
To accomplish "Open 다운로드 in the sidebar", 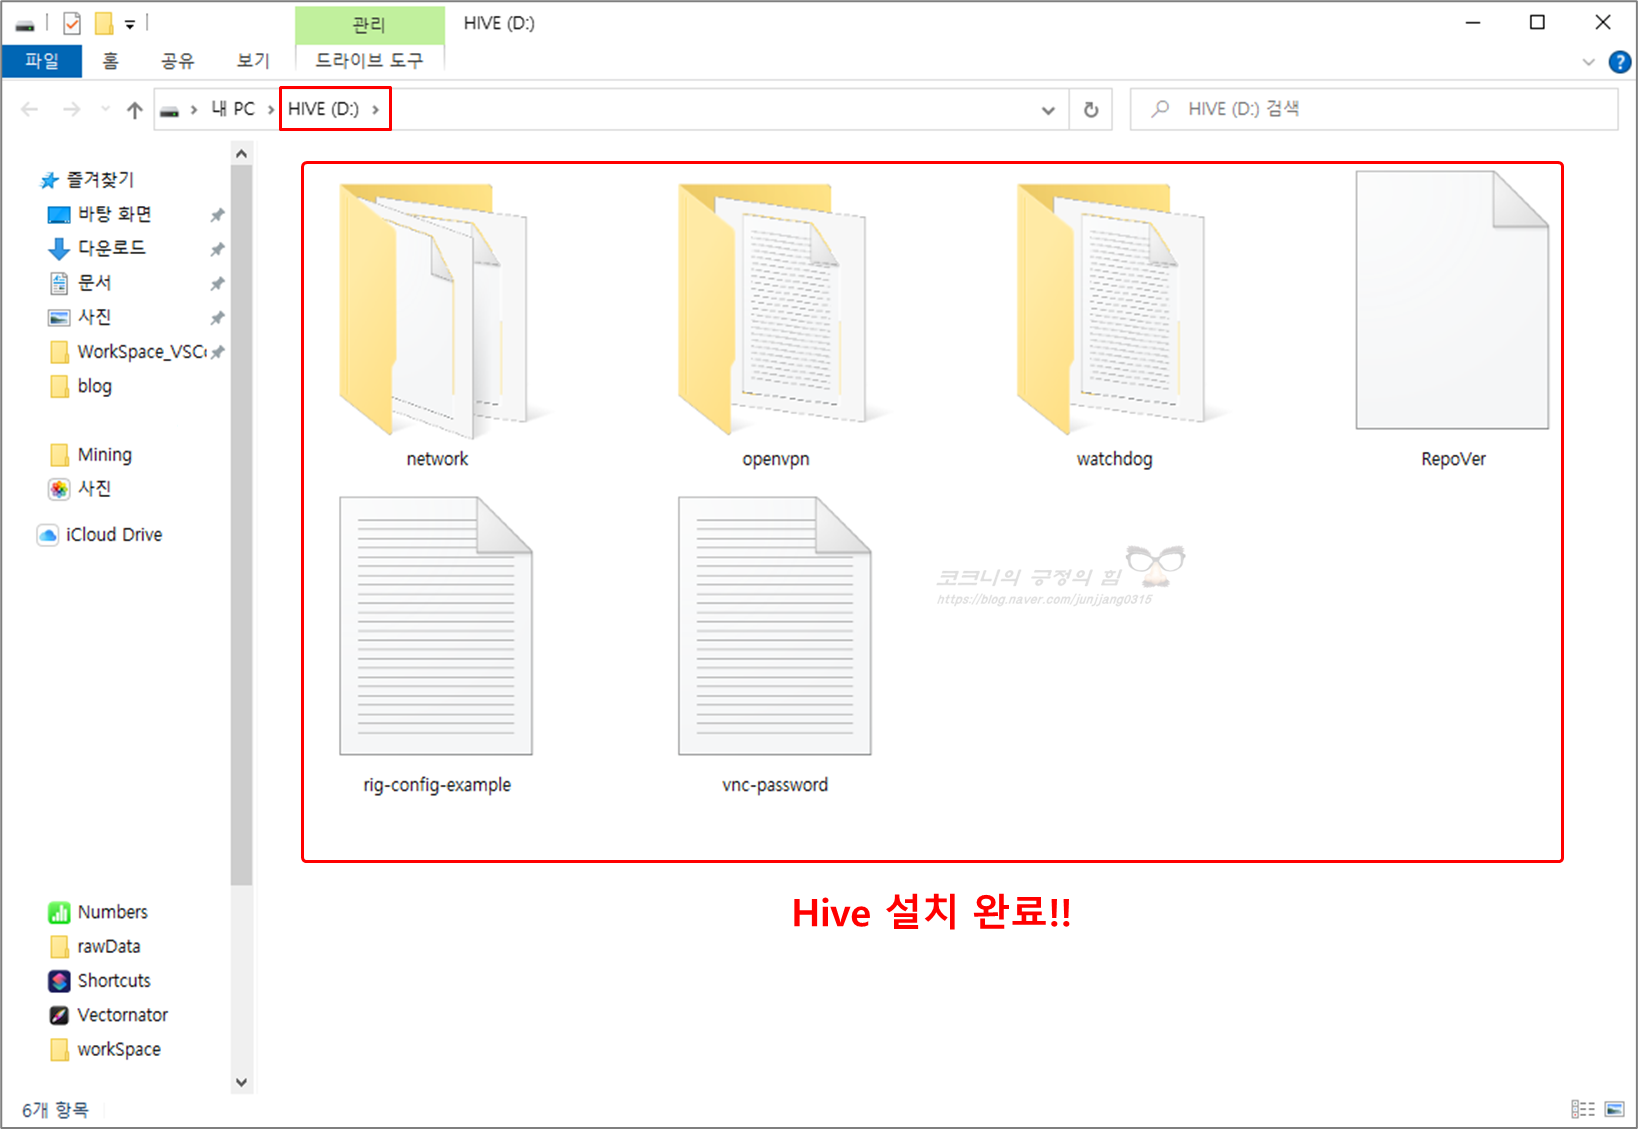I will [98, 248].
